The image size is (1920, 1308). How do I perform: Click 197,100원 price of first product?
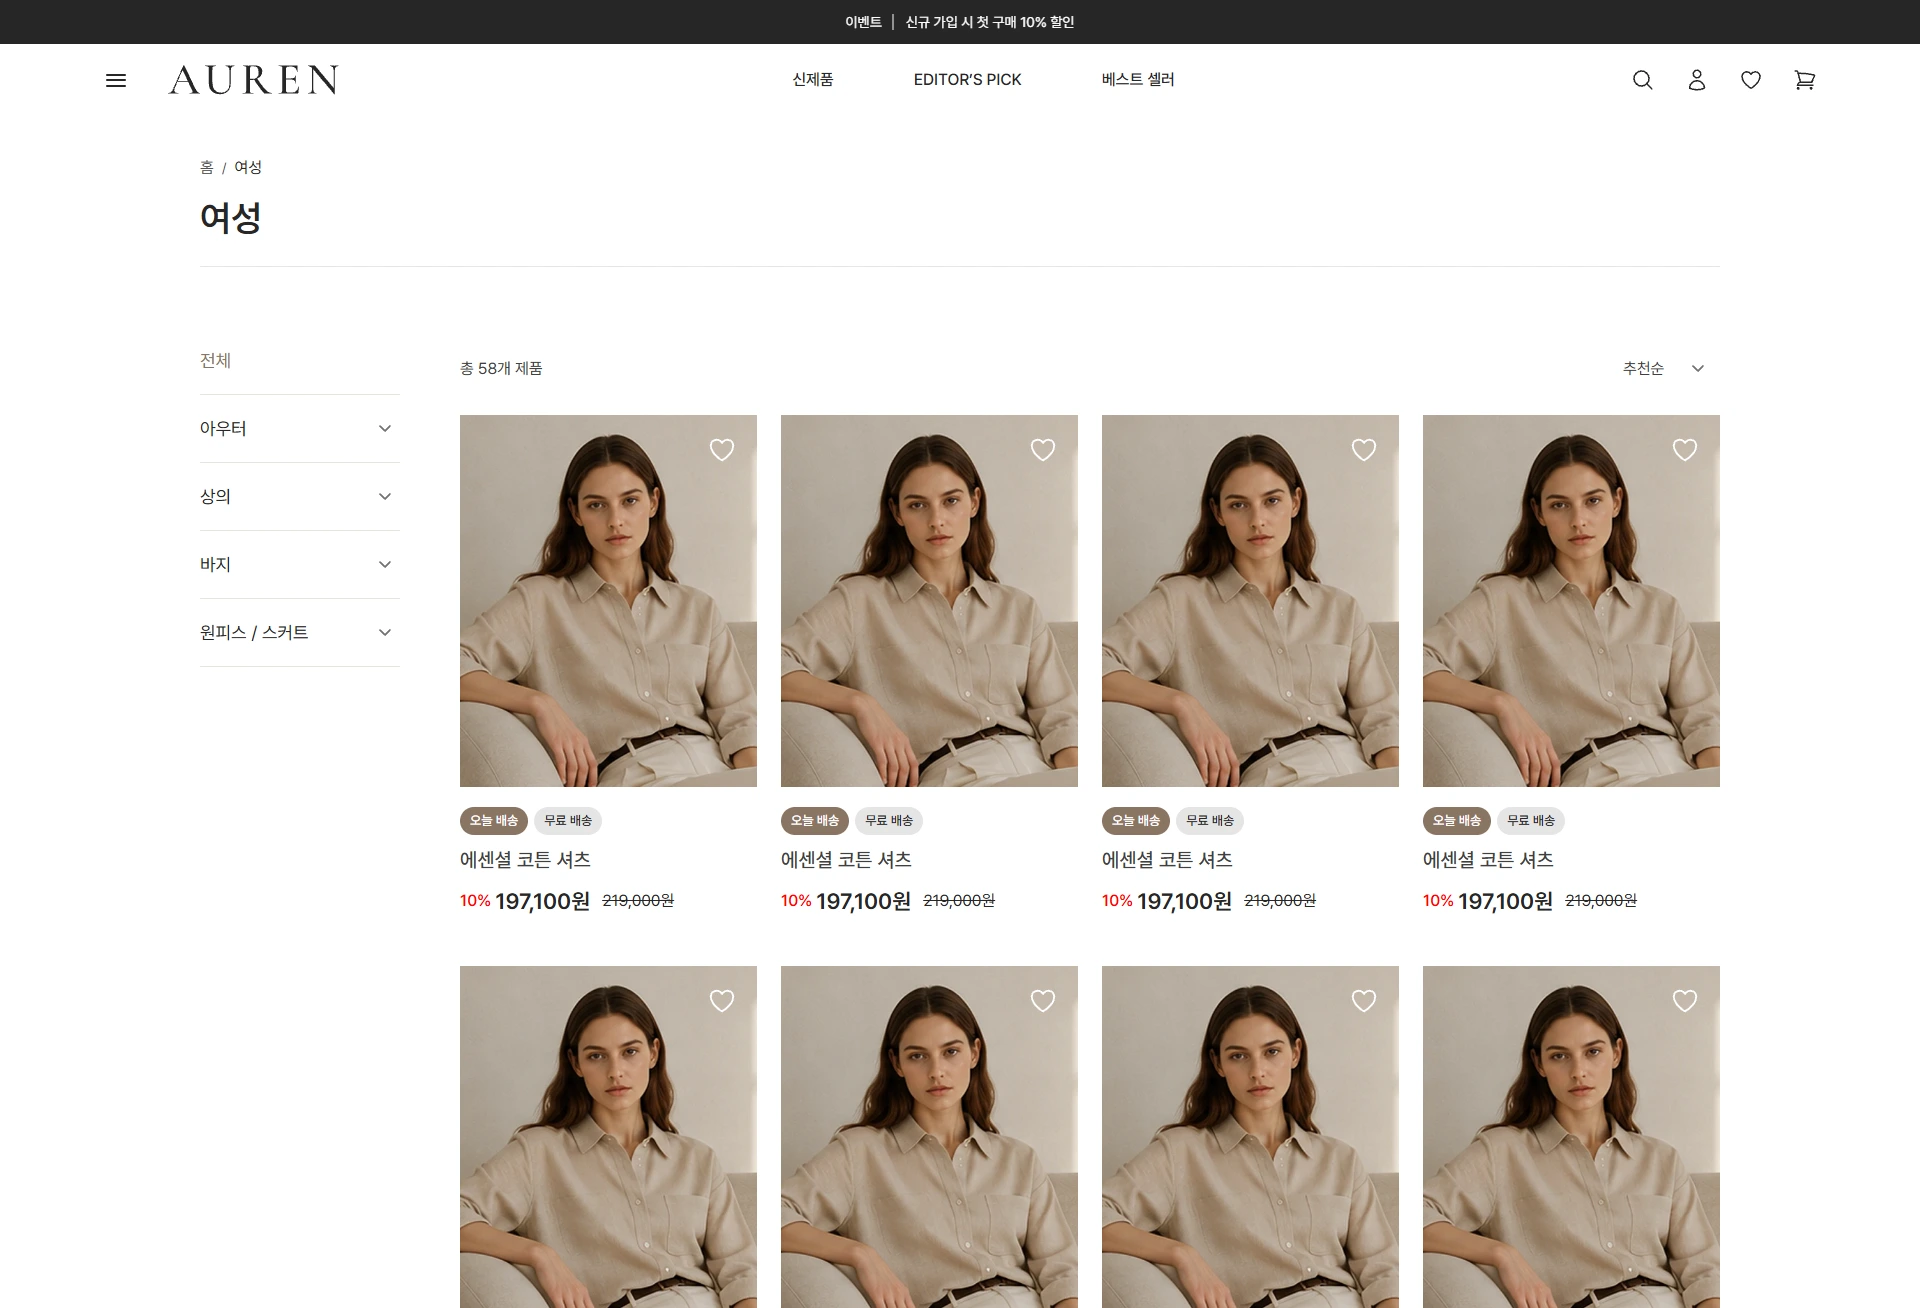click(x=542, y=902)
